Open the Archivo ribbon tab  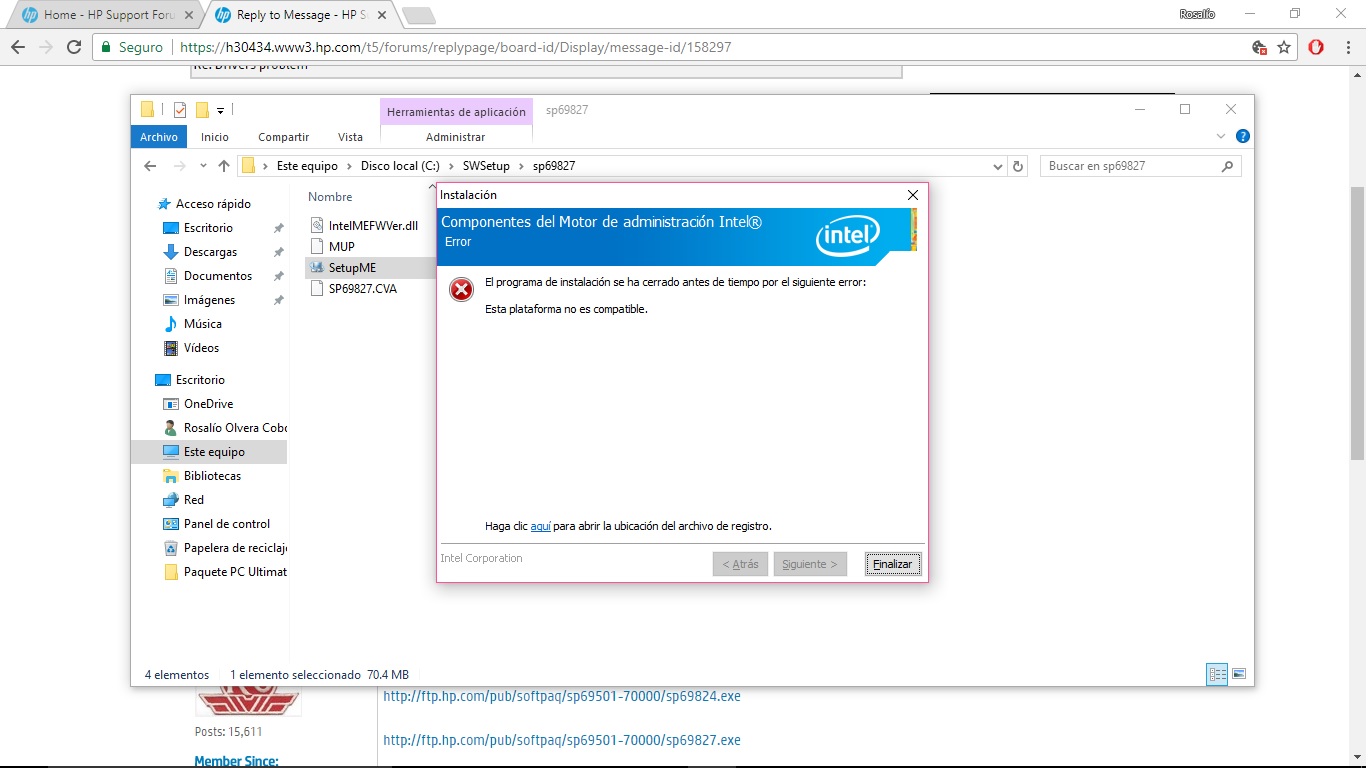click(x=159, y=137)
